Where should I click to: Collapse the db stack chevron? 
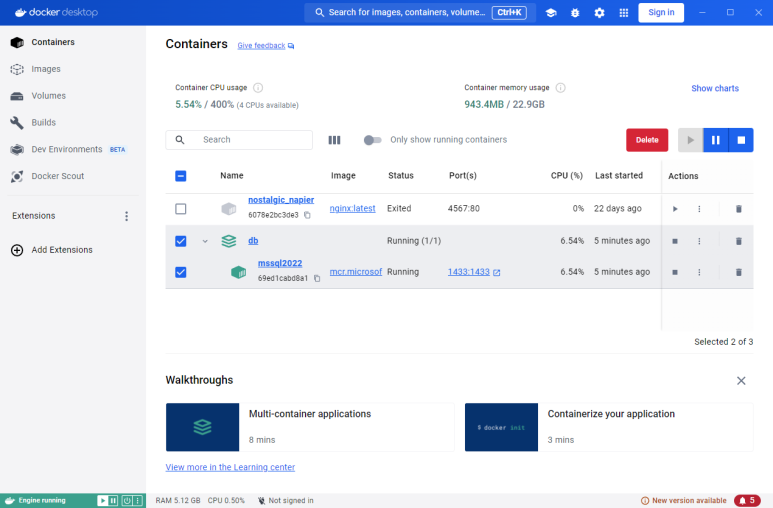tap(205, 241)
